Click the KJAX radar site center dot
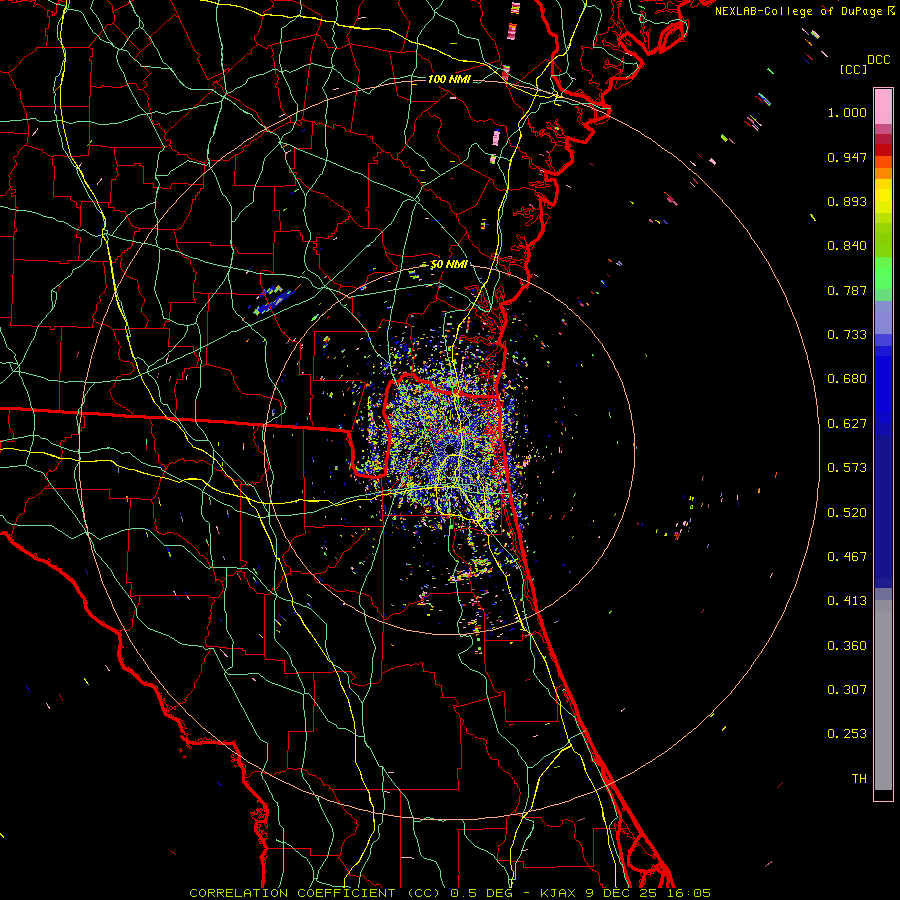 pos(450,449)
